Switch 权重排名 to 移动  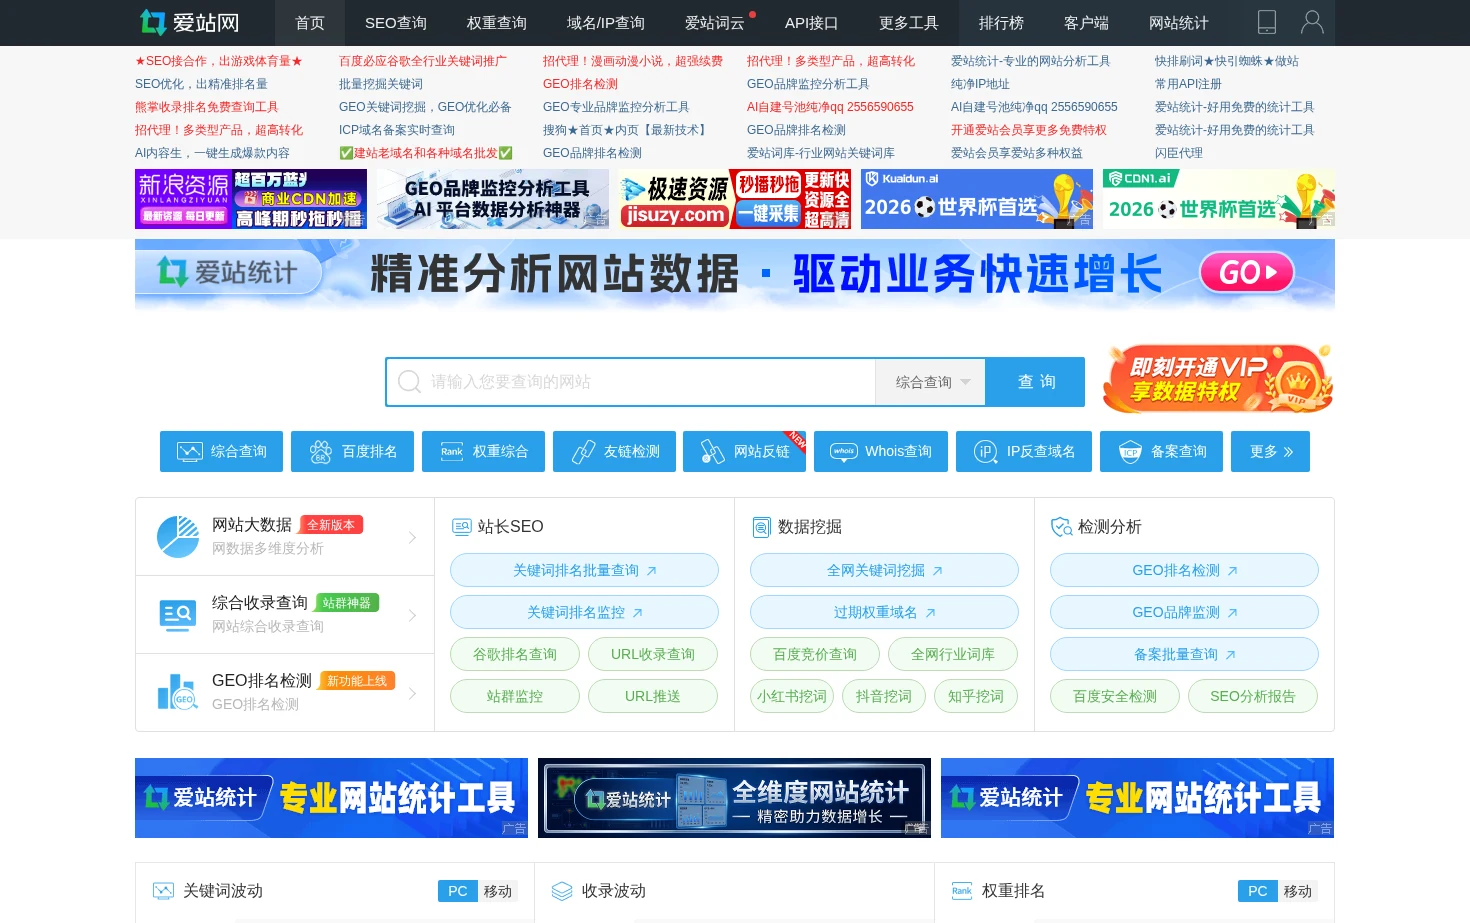click(1298, 891)
